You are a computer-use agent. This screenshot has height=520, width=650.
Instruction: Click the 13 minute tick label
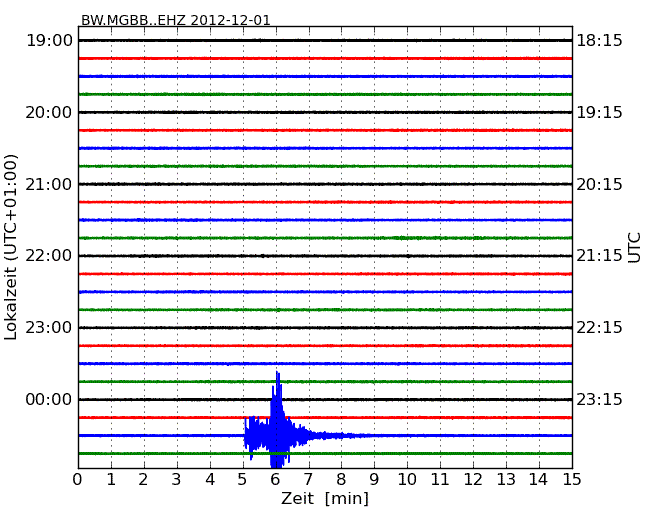506,479
